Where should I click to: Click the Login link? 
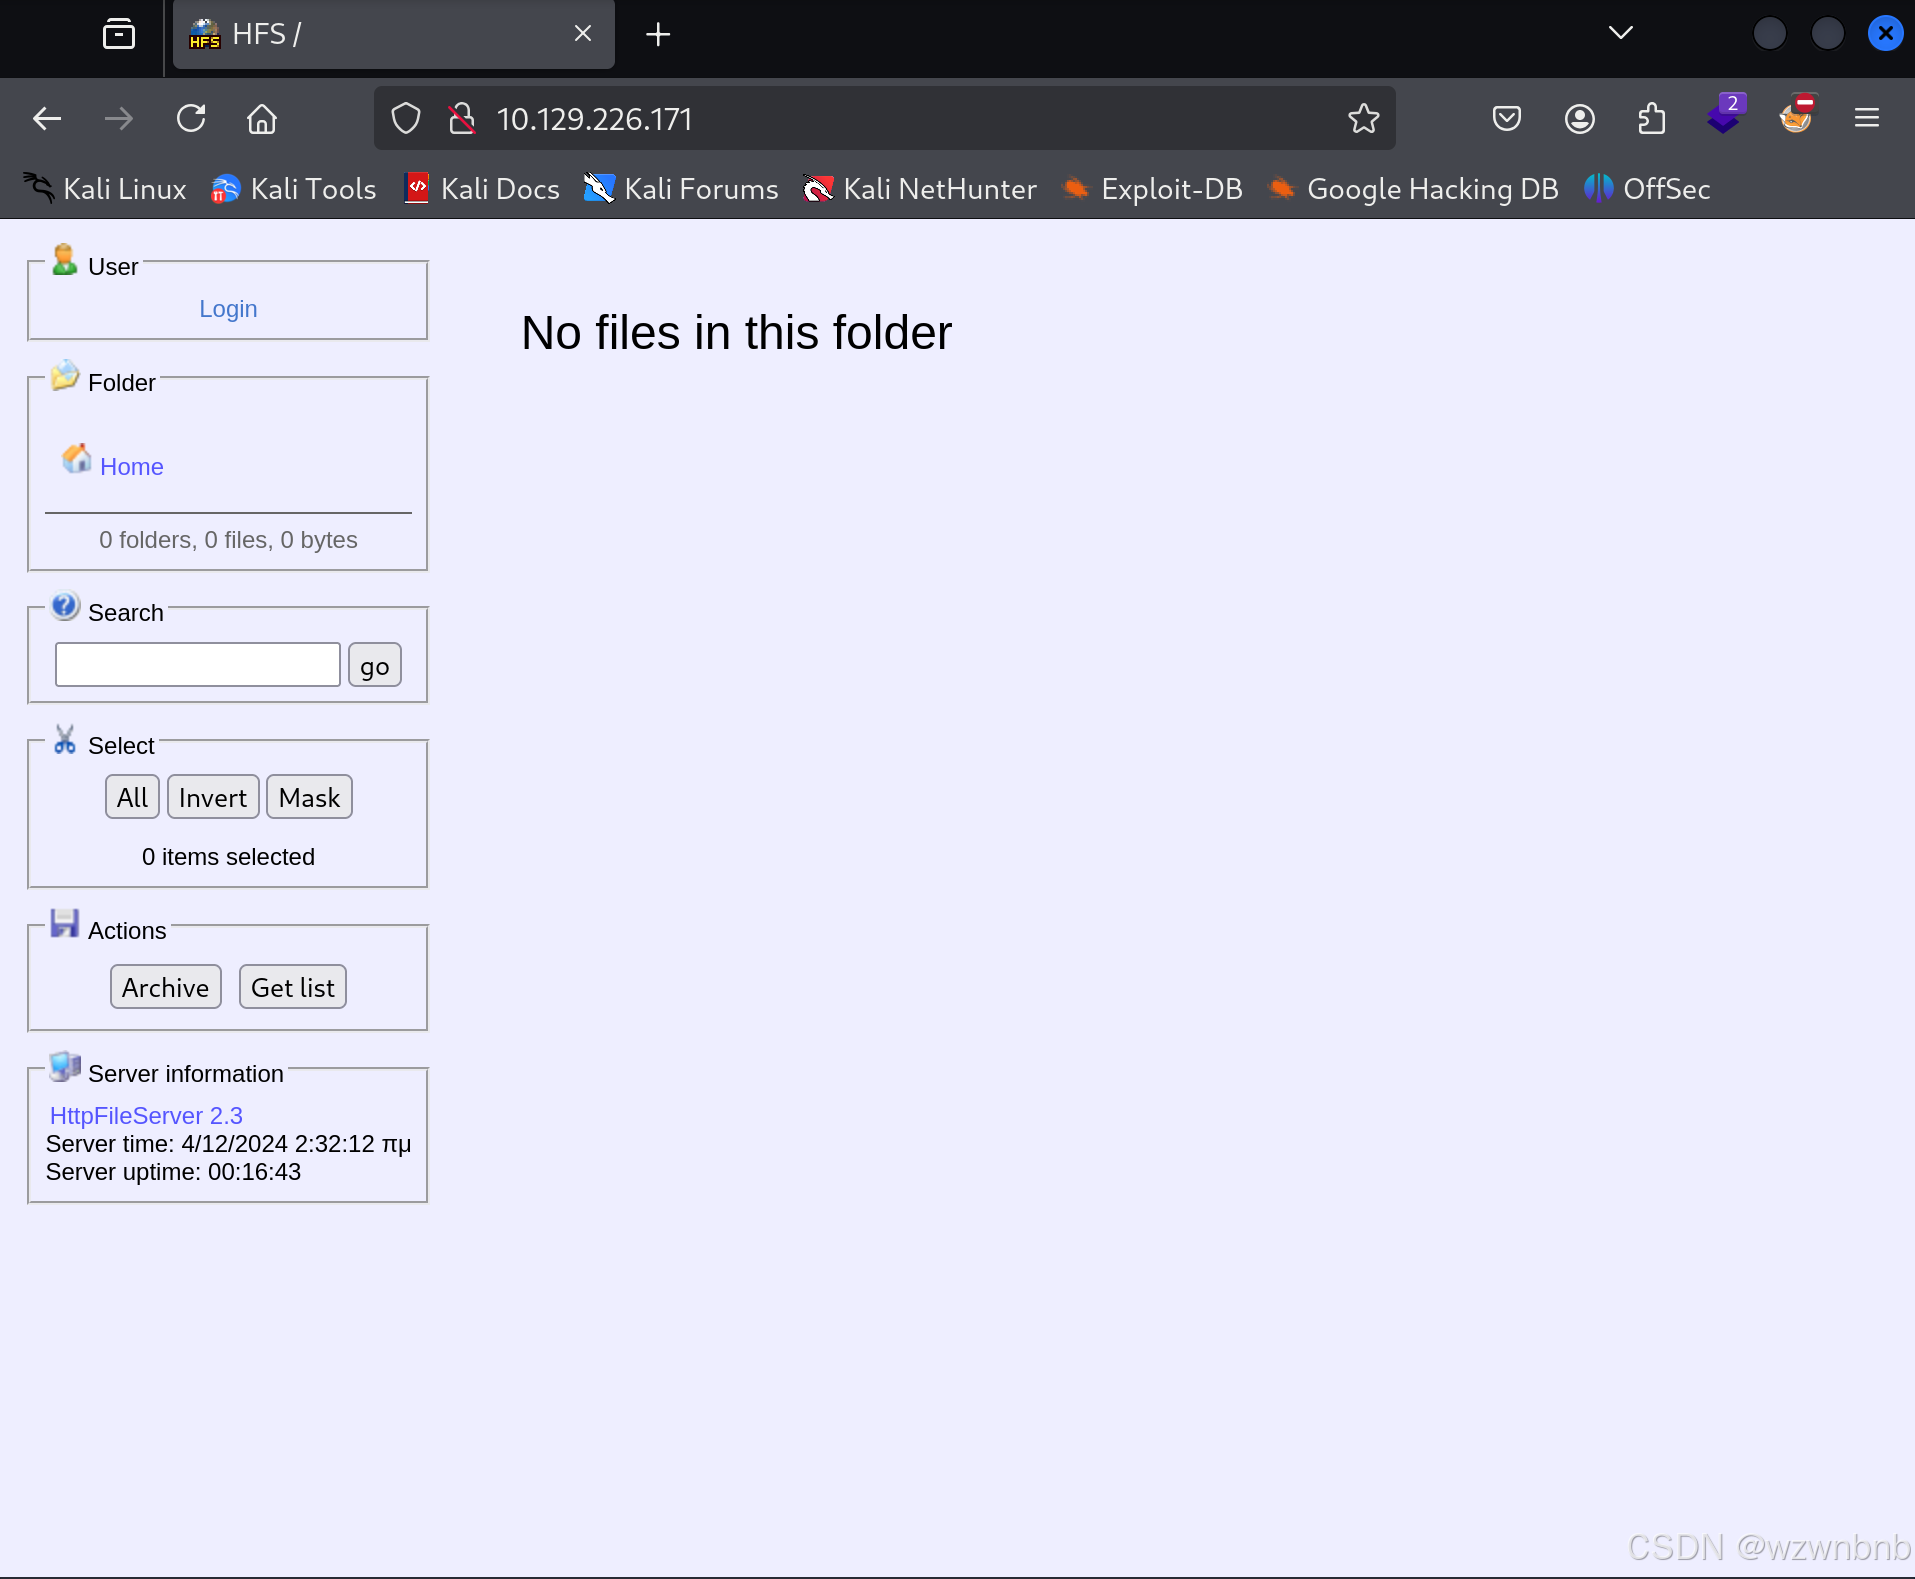coord(227,308)
